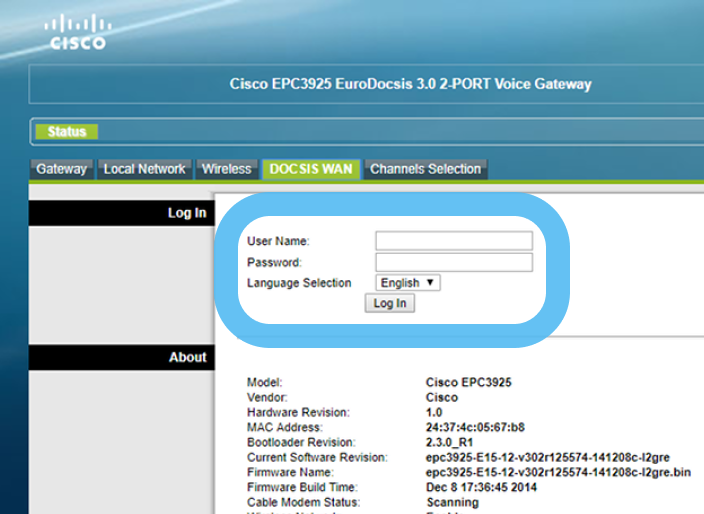Select the DOCSIS WAN tab

pos(311,169)
